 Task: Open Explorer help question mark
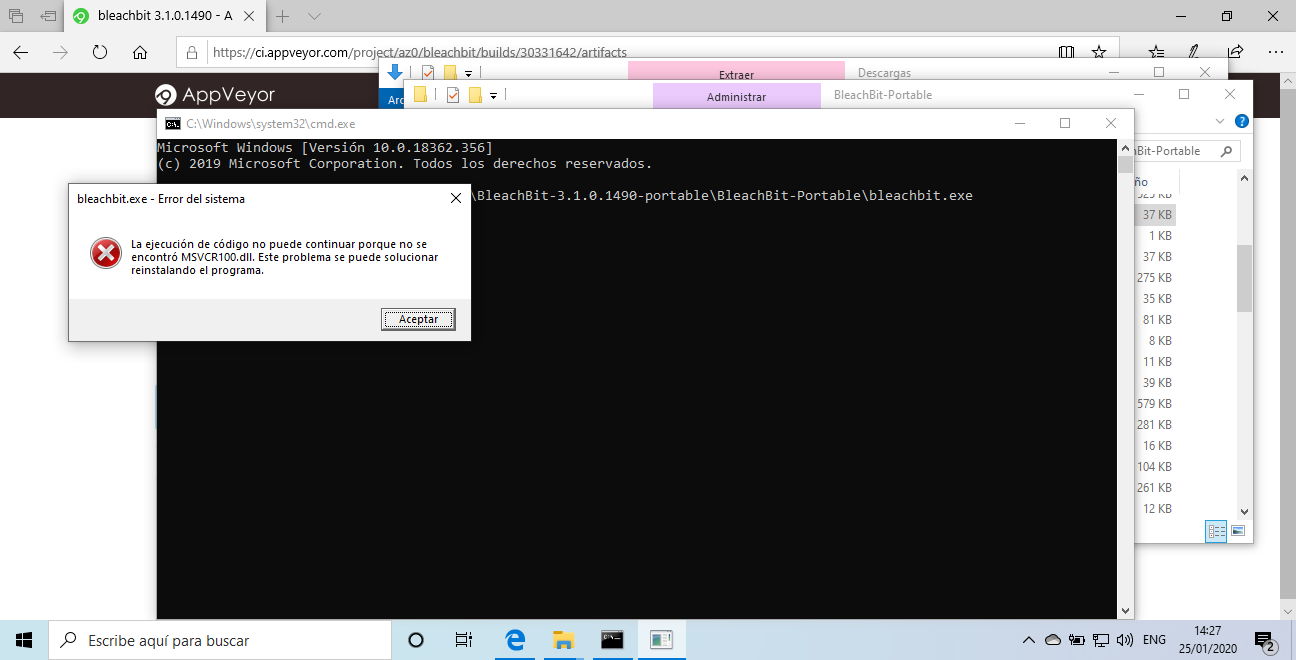click(x=1242, y=121)
